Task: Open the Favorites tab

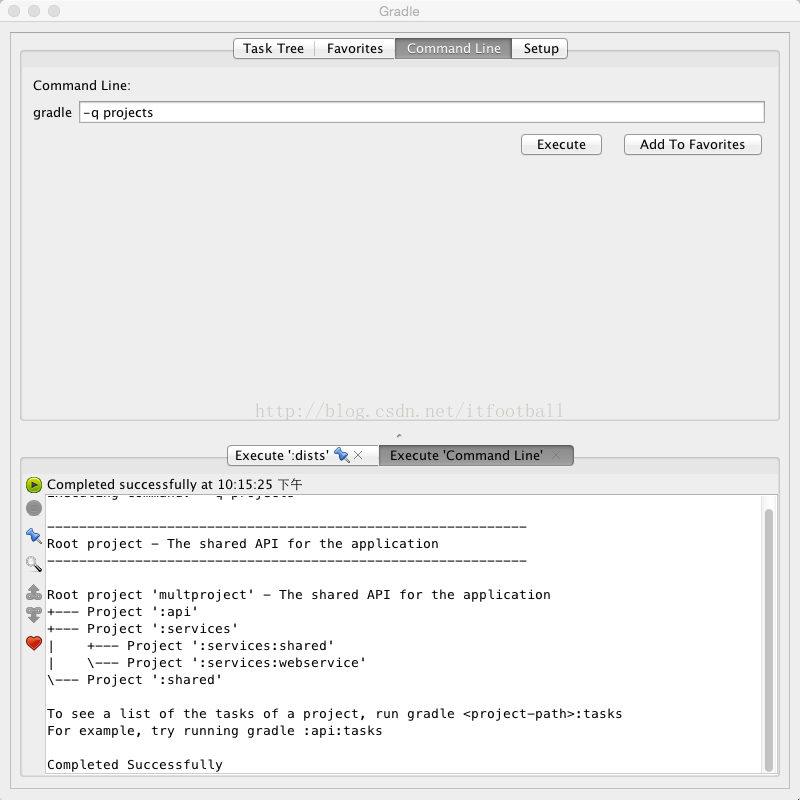Action: tap(355, 48)
